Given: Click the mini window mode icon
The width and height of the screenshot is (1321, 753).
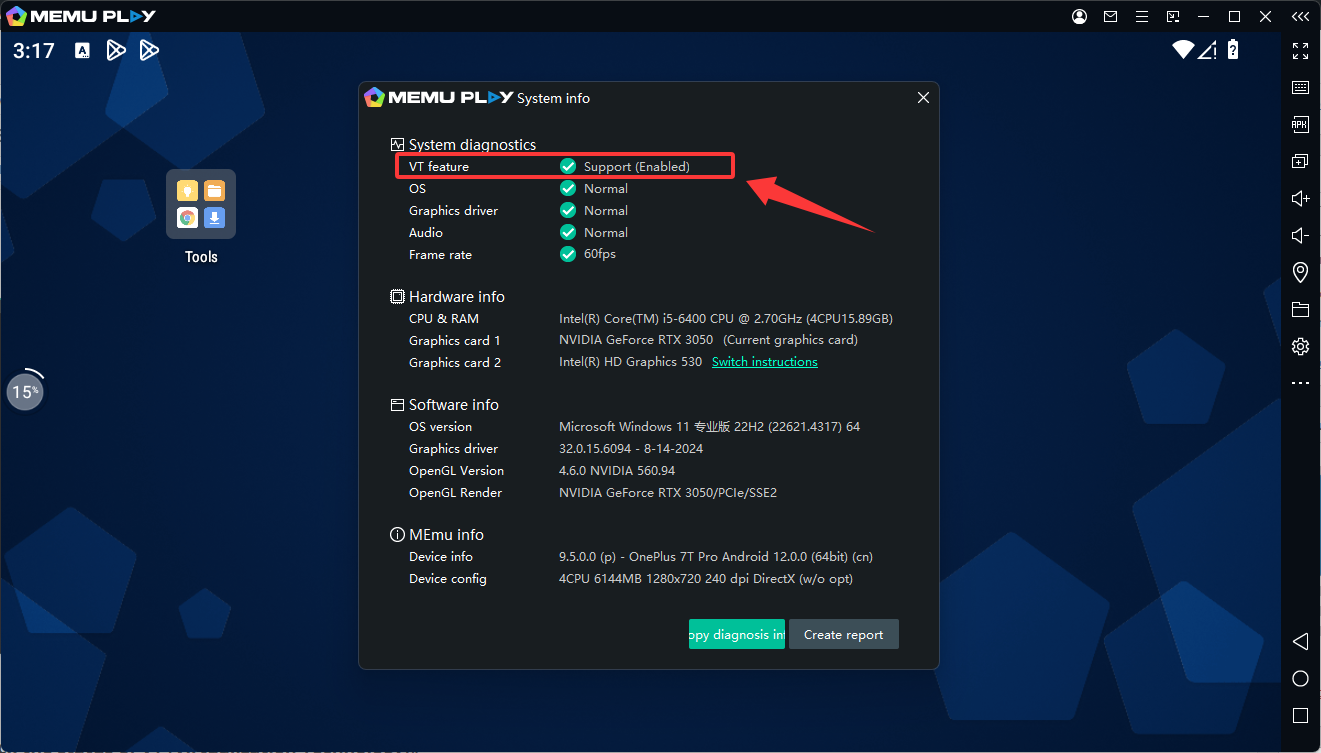Looking at the screenshot, I should pos(1173,16).
